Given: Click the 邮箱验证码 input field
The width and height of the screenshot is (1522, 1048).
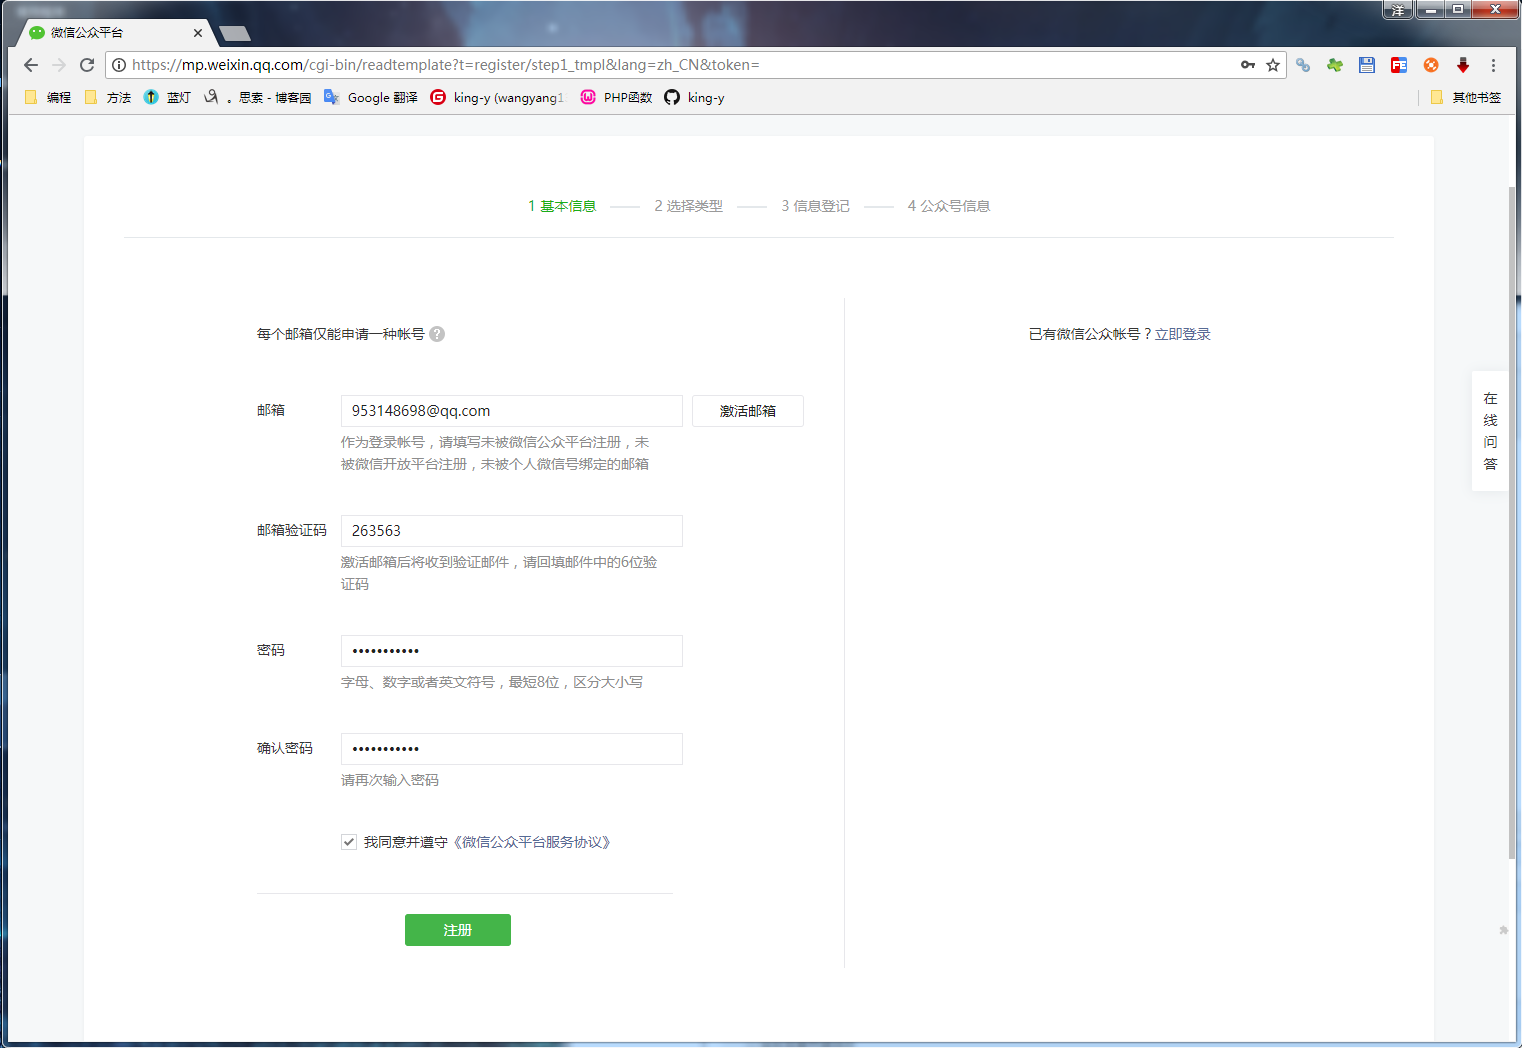Looking at the screenshot, I should tap(512, 531).
